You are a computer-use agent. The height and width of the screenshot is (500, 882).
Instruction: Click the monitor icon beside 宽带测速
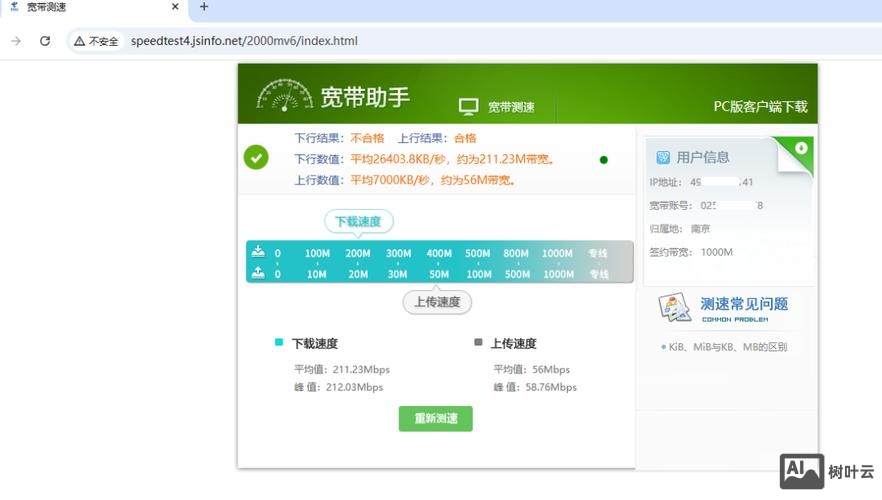[468, 107]
